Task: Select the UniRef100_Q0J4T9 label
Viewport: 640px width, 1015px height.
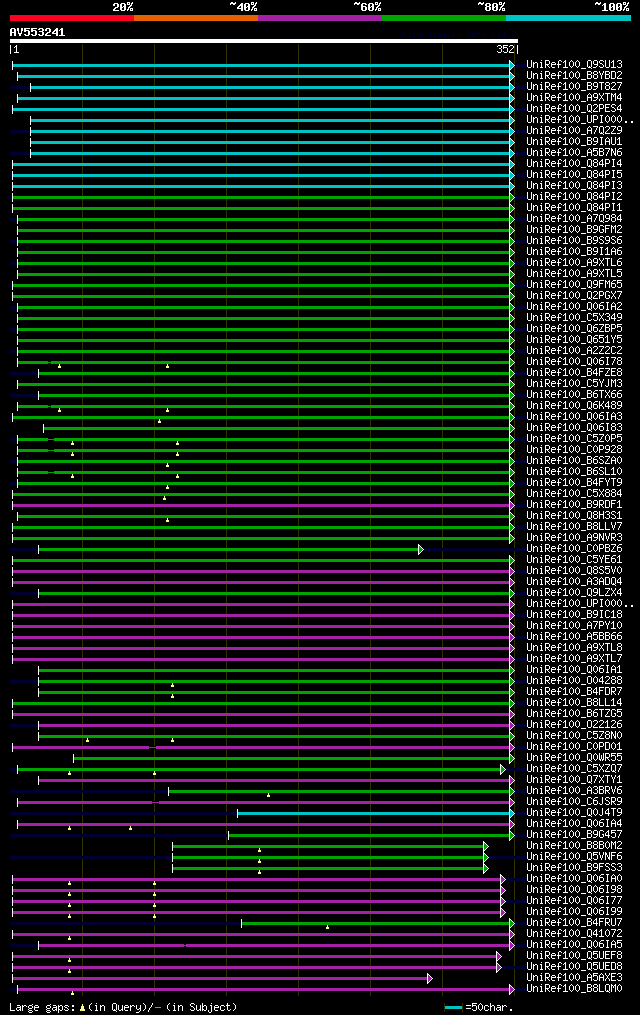Action: [574, 813]
